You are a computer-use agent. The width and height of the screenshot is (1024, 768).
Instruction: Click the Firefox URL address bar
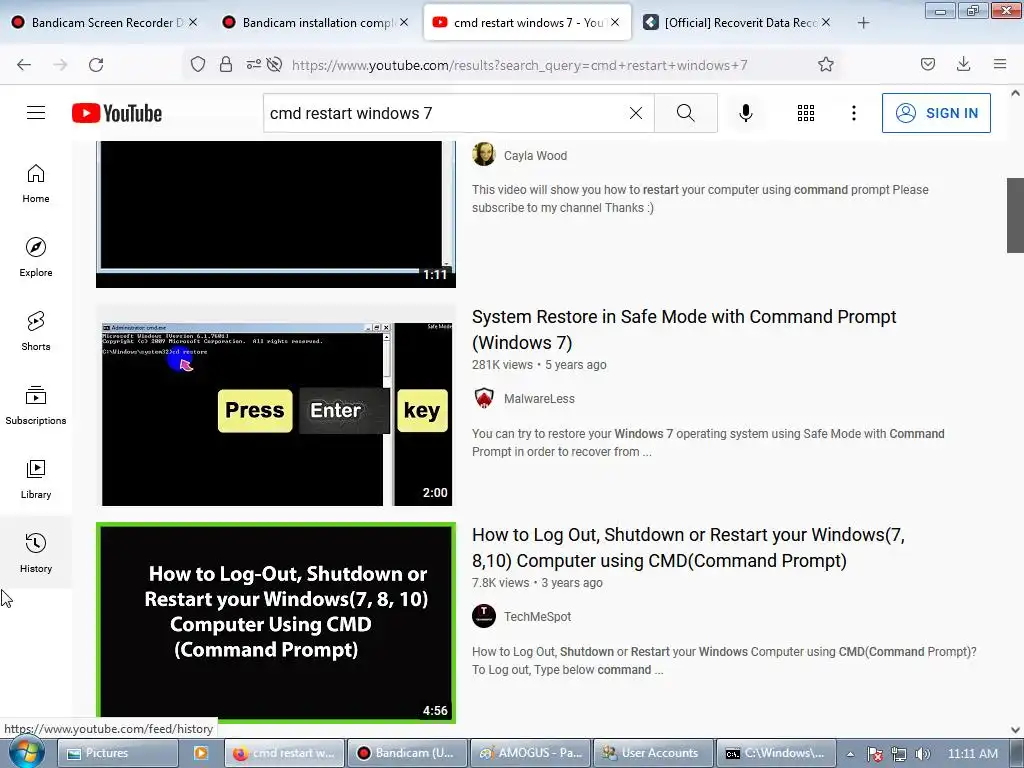519,65
